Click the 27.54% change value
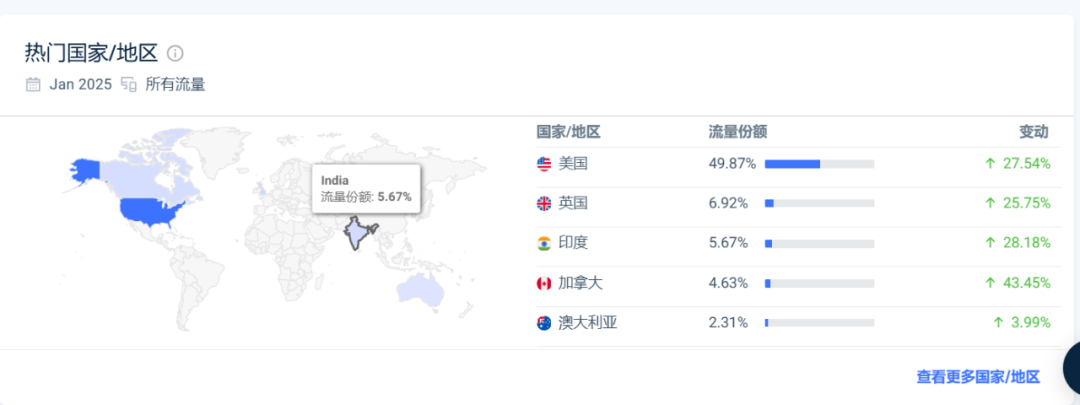This screenshot has height=405, width=1080. coord(1026,164)
